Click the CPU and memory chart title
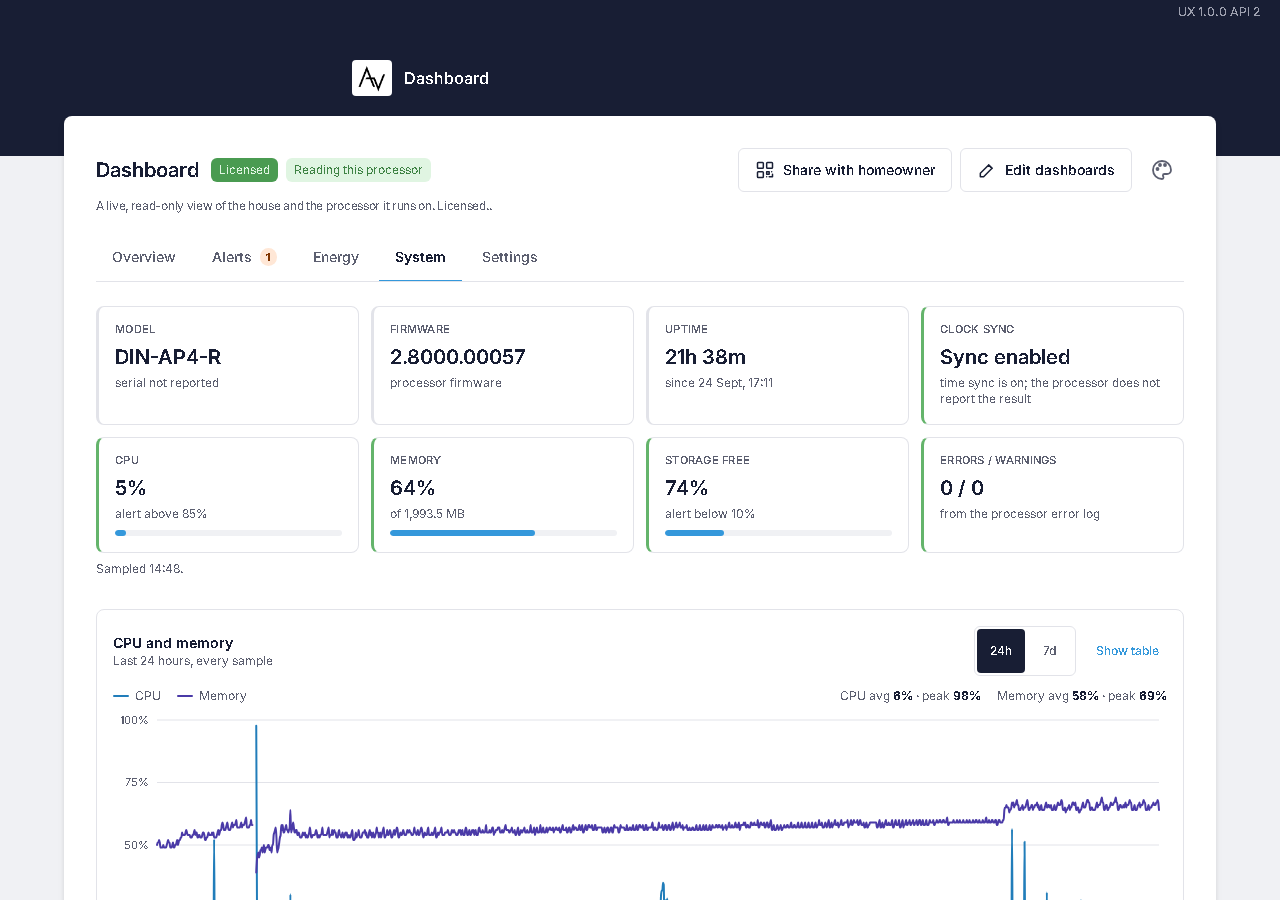 coord(173,643)
